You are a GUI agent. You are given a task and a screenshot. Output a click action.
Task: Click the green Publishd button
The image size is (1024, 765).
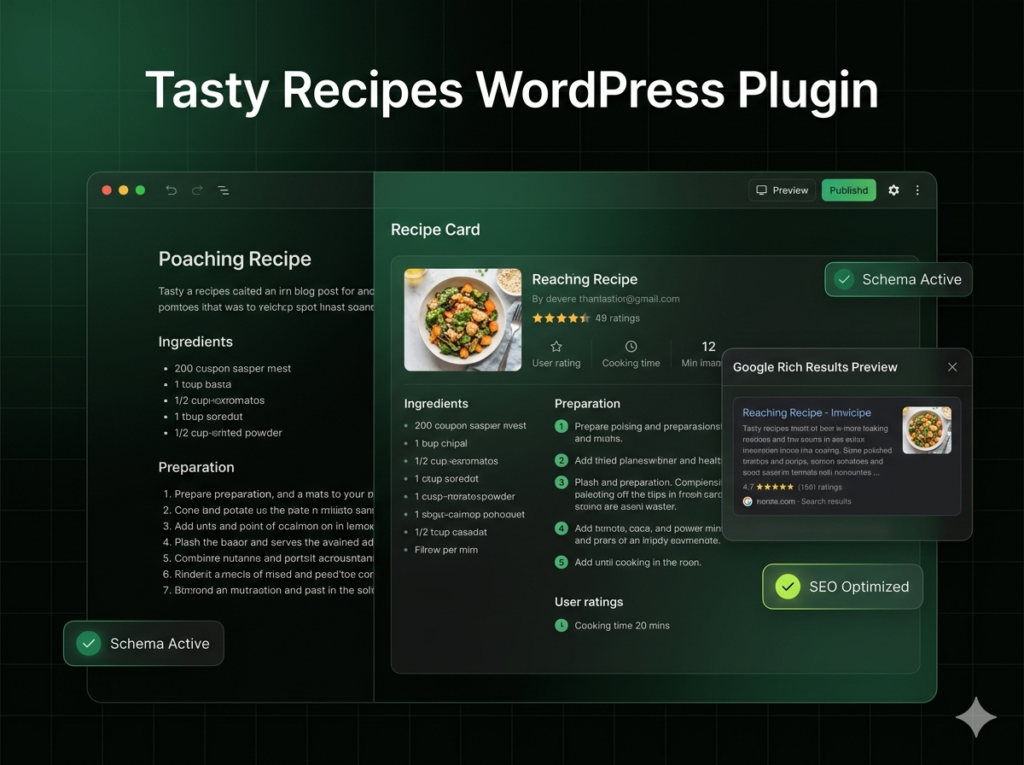[x=848, y=190]
